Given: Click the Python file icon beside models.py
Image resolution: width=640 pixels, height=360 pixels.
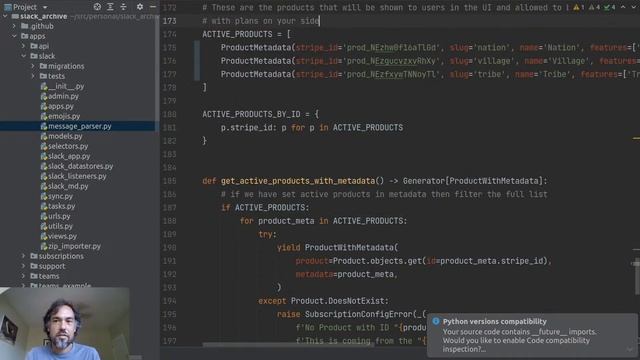Looking at the screenshot, I should (x=44, y=136).
